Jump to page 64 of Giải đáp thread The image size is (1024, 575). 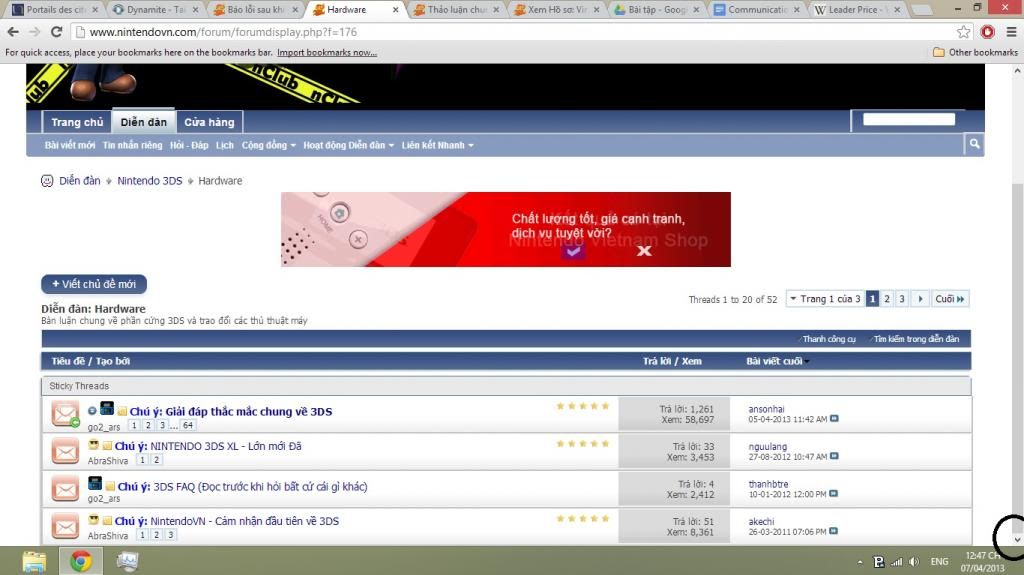pos(188,425)
